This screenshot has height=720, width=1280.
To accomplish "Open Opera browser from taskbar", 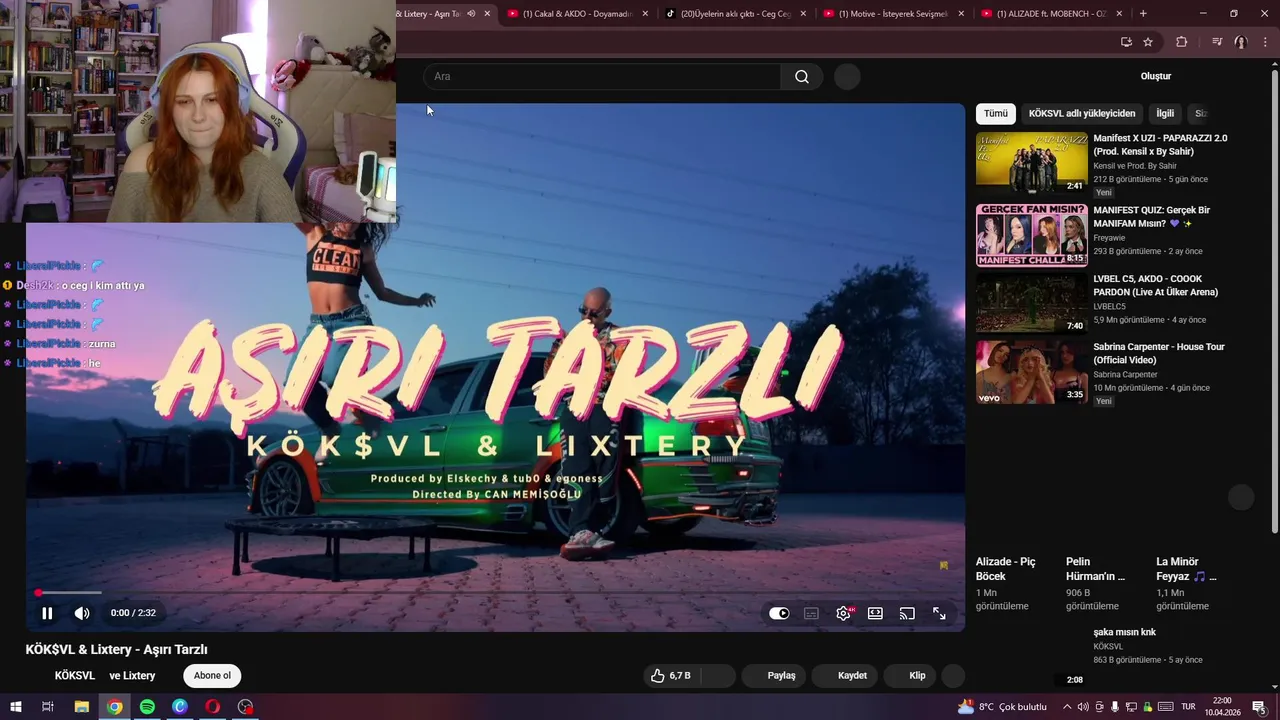I will 212,707.
